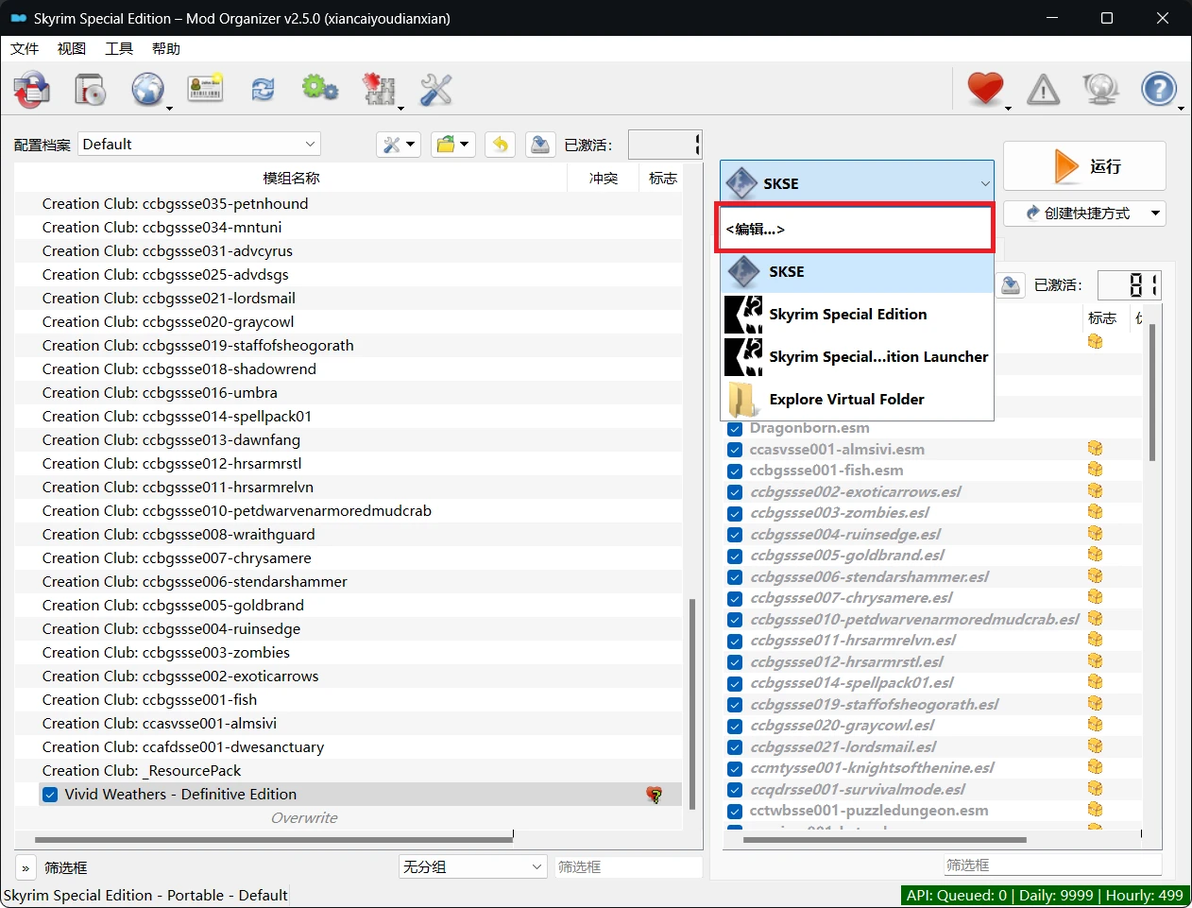Open Settings wrench and screwdriver icon

pyautogui.click(x=436, y=90)
